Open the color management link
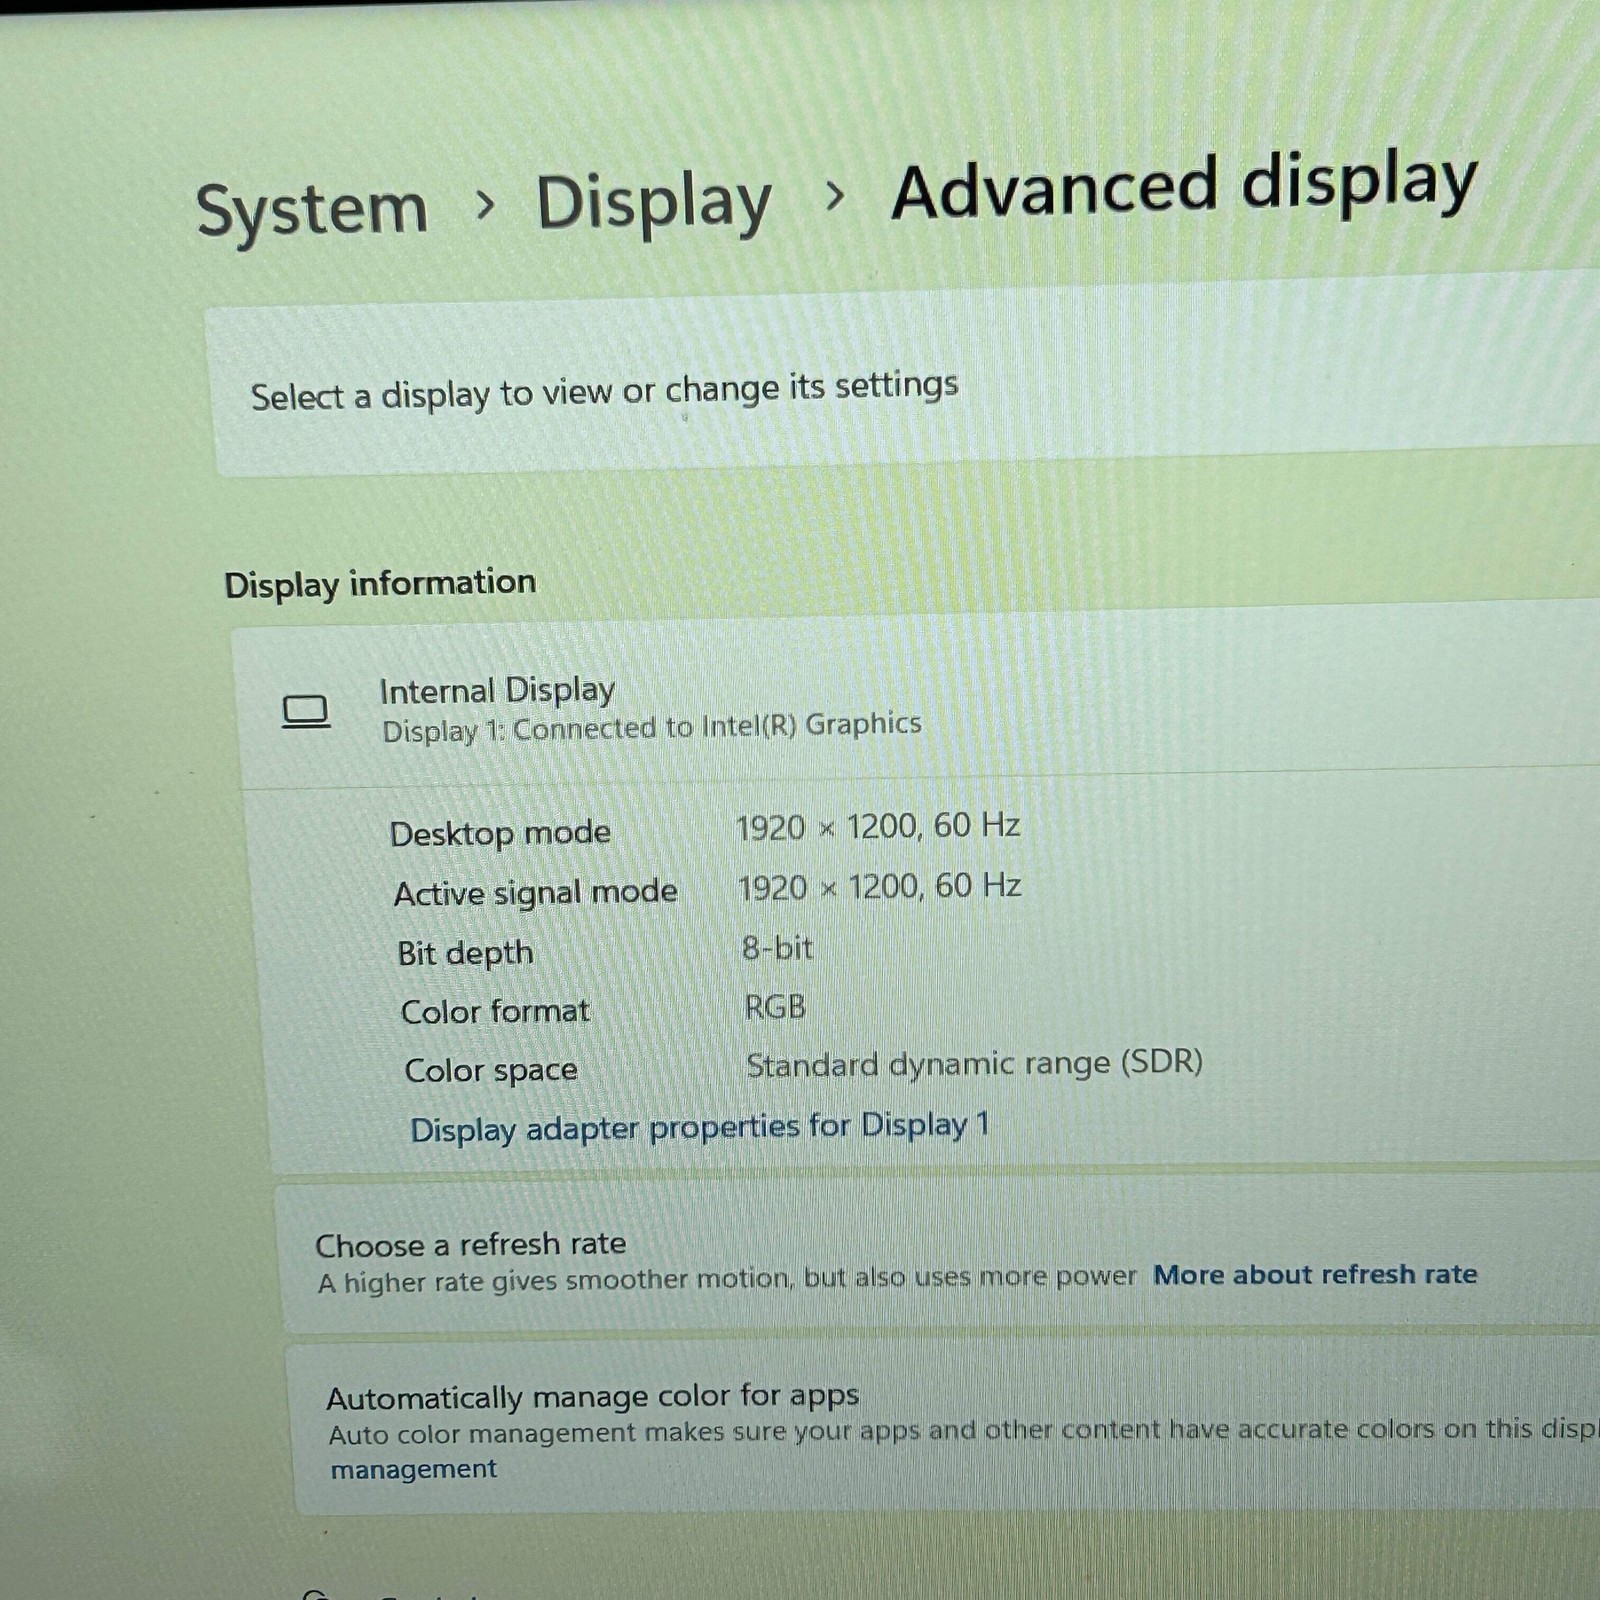 [x=413, y=1469]
